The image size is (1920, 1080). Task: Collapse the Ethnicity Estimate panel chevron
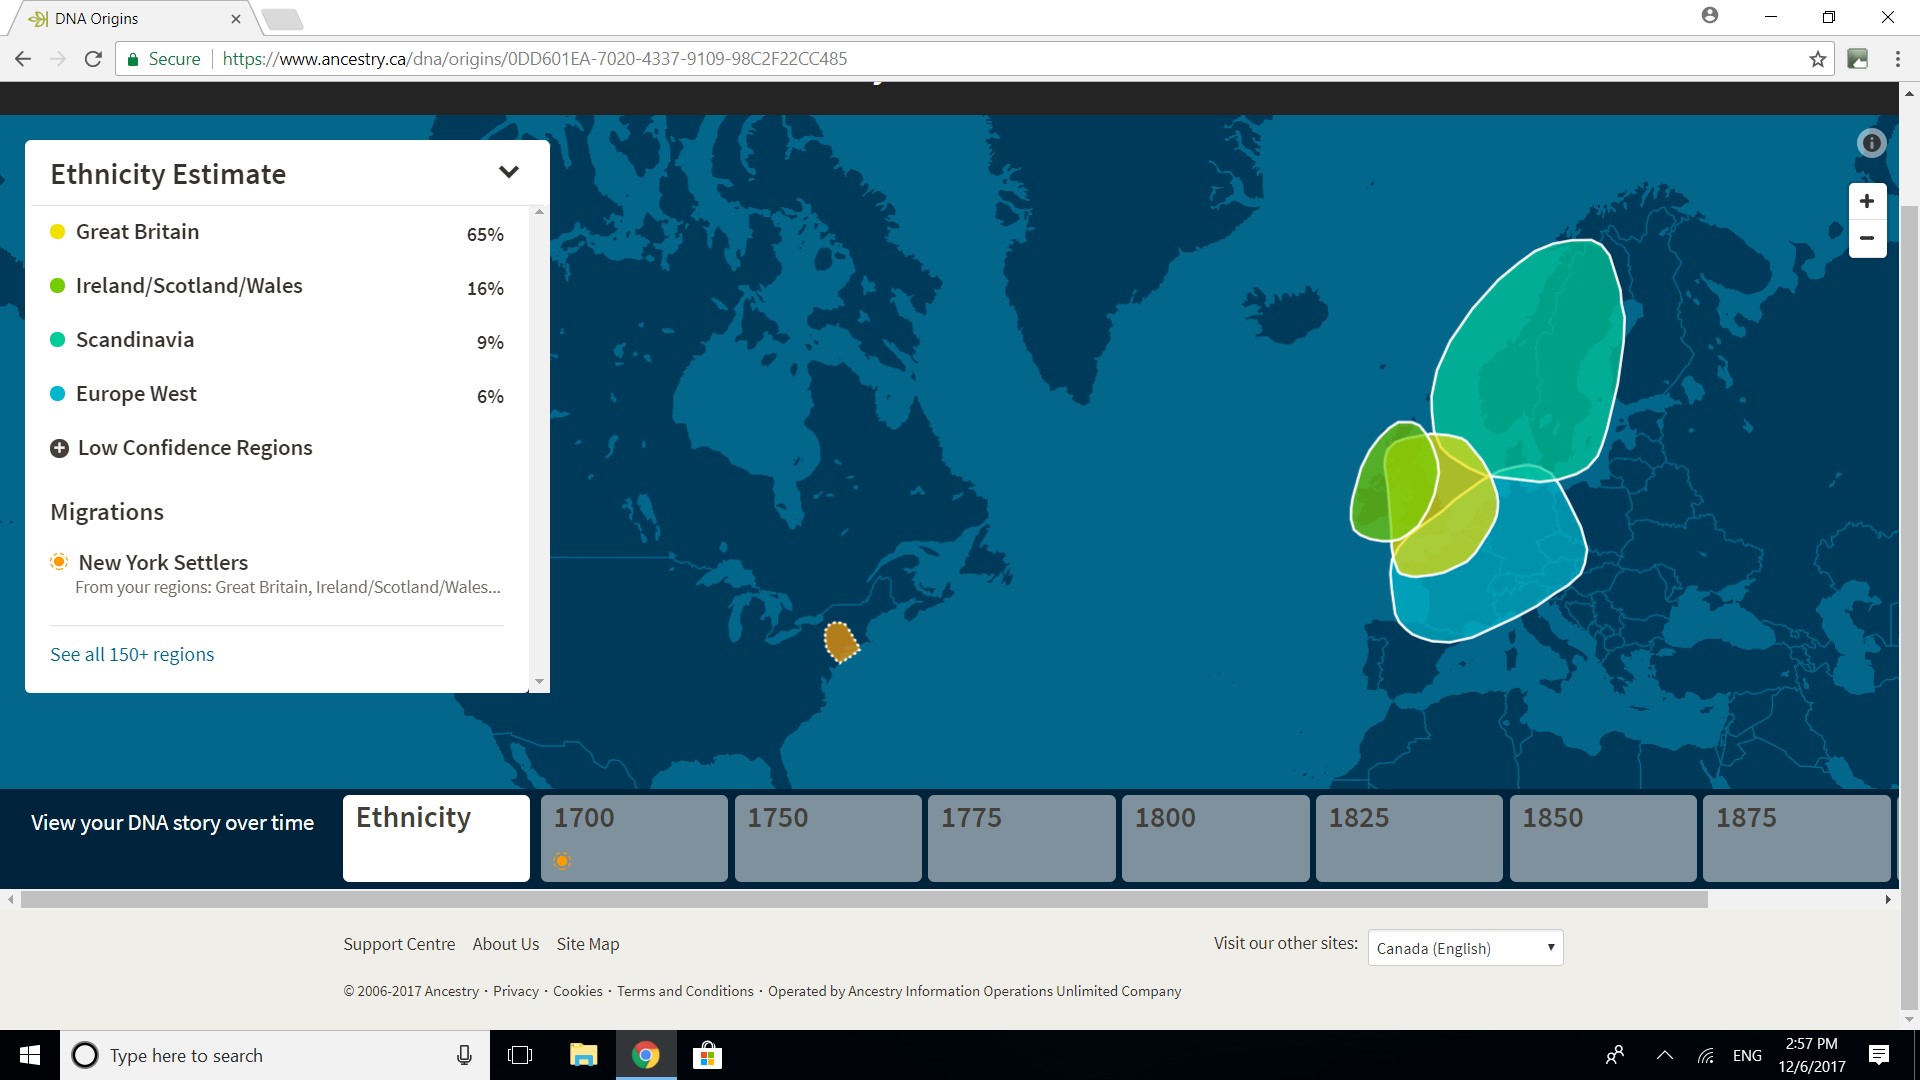(508, 172)
